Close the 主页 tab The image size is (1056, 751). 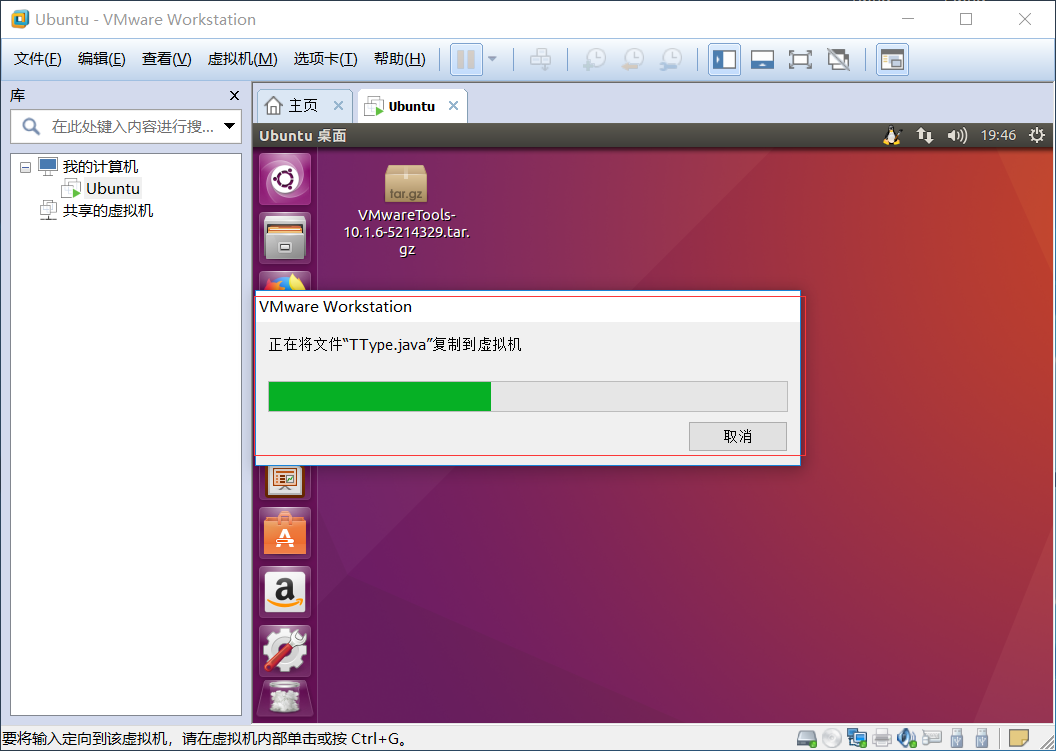tap(338, 106)
